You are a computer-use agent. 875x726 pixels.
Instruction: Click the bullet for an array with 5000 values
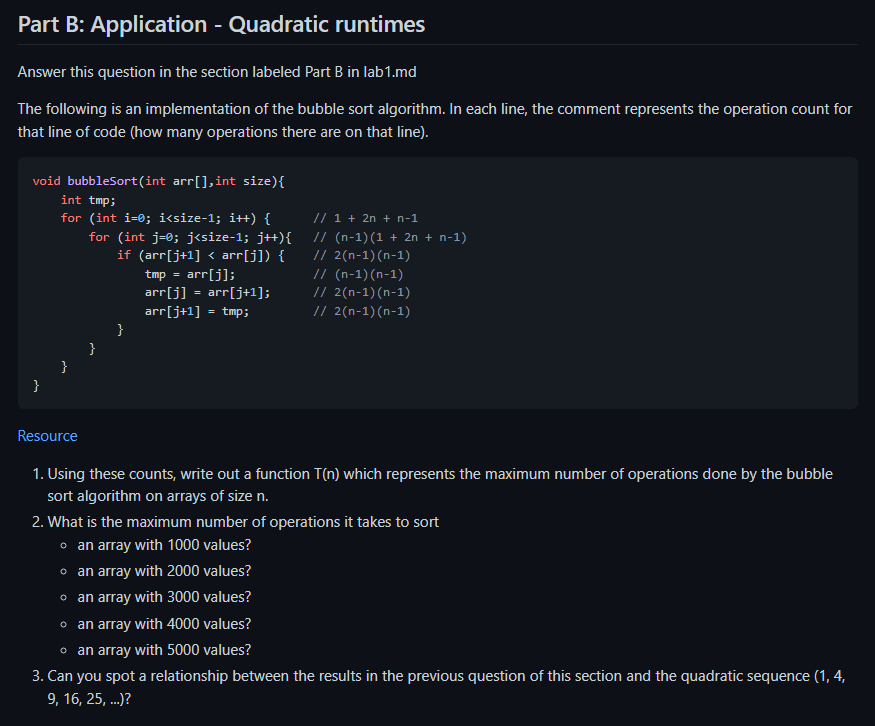(164, 649)
